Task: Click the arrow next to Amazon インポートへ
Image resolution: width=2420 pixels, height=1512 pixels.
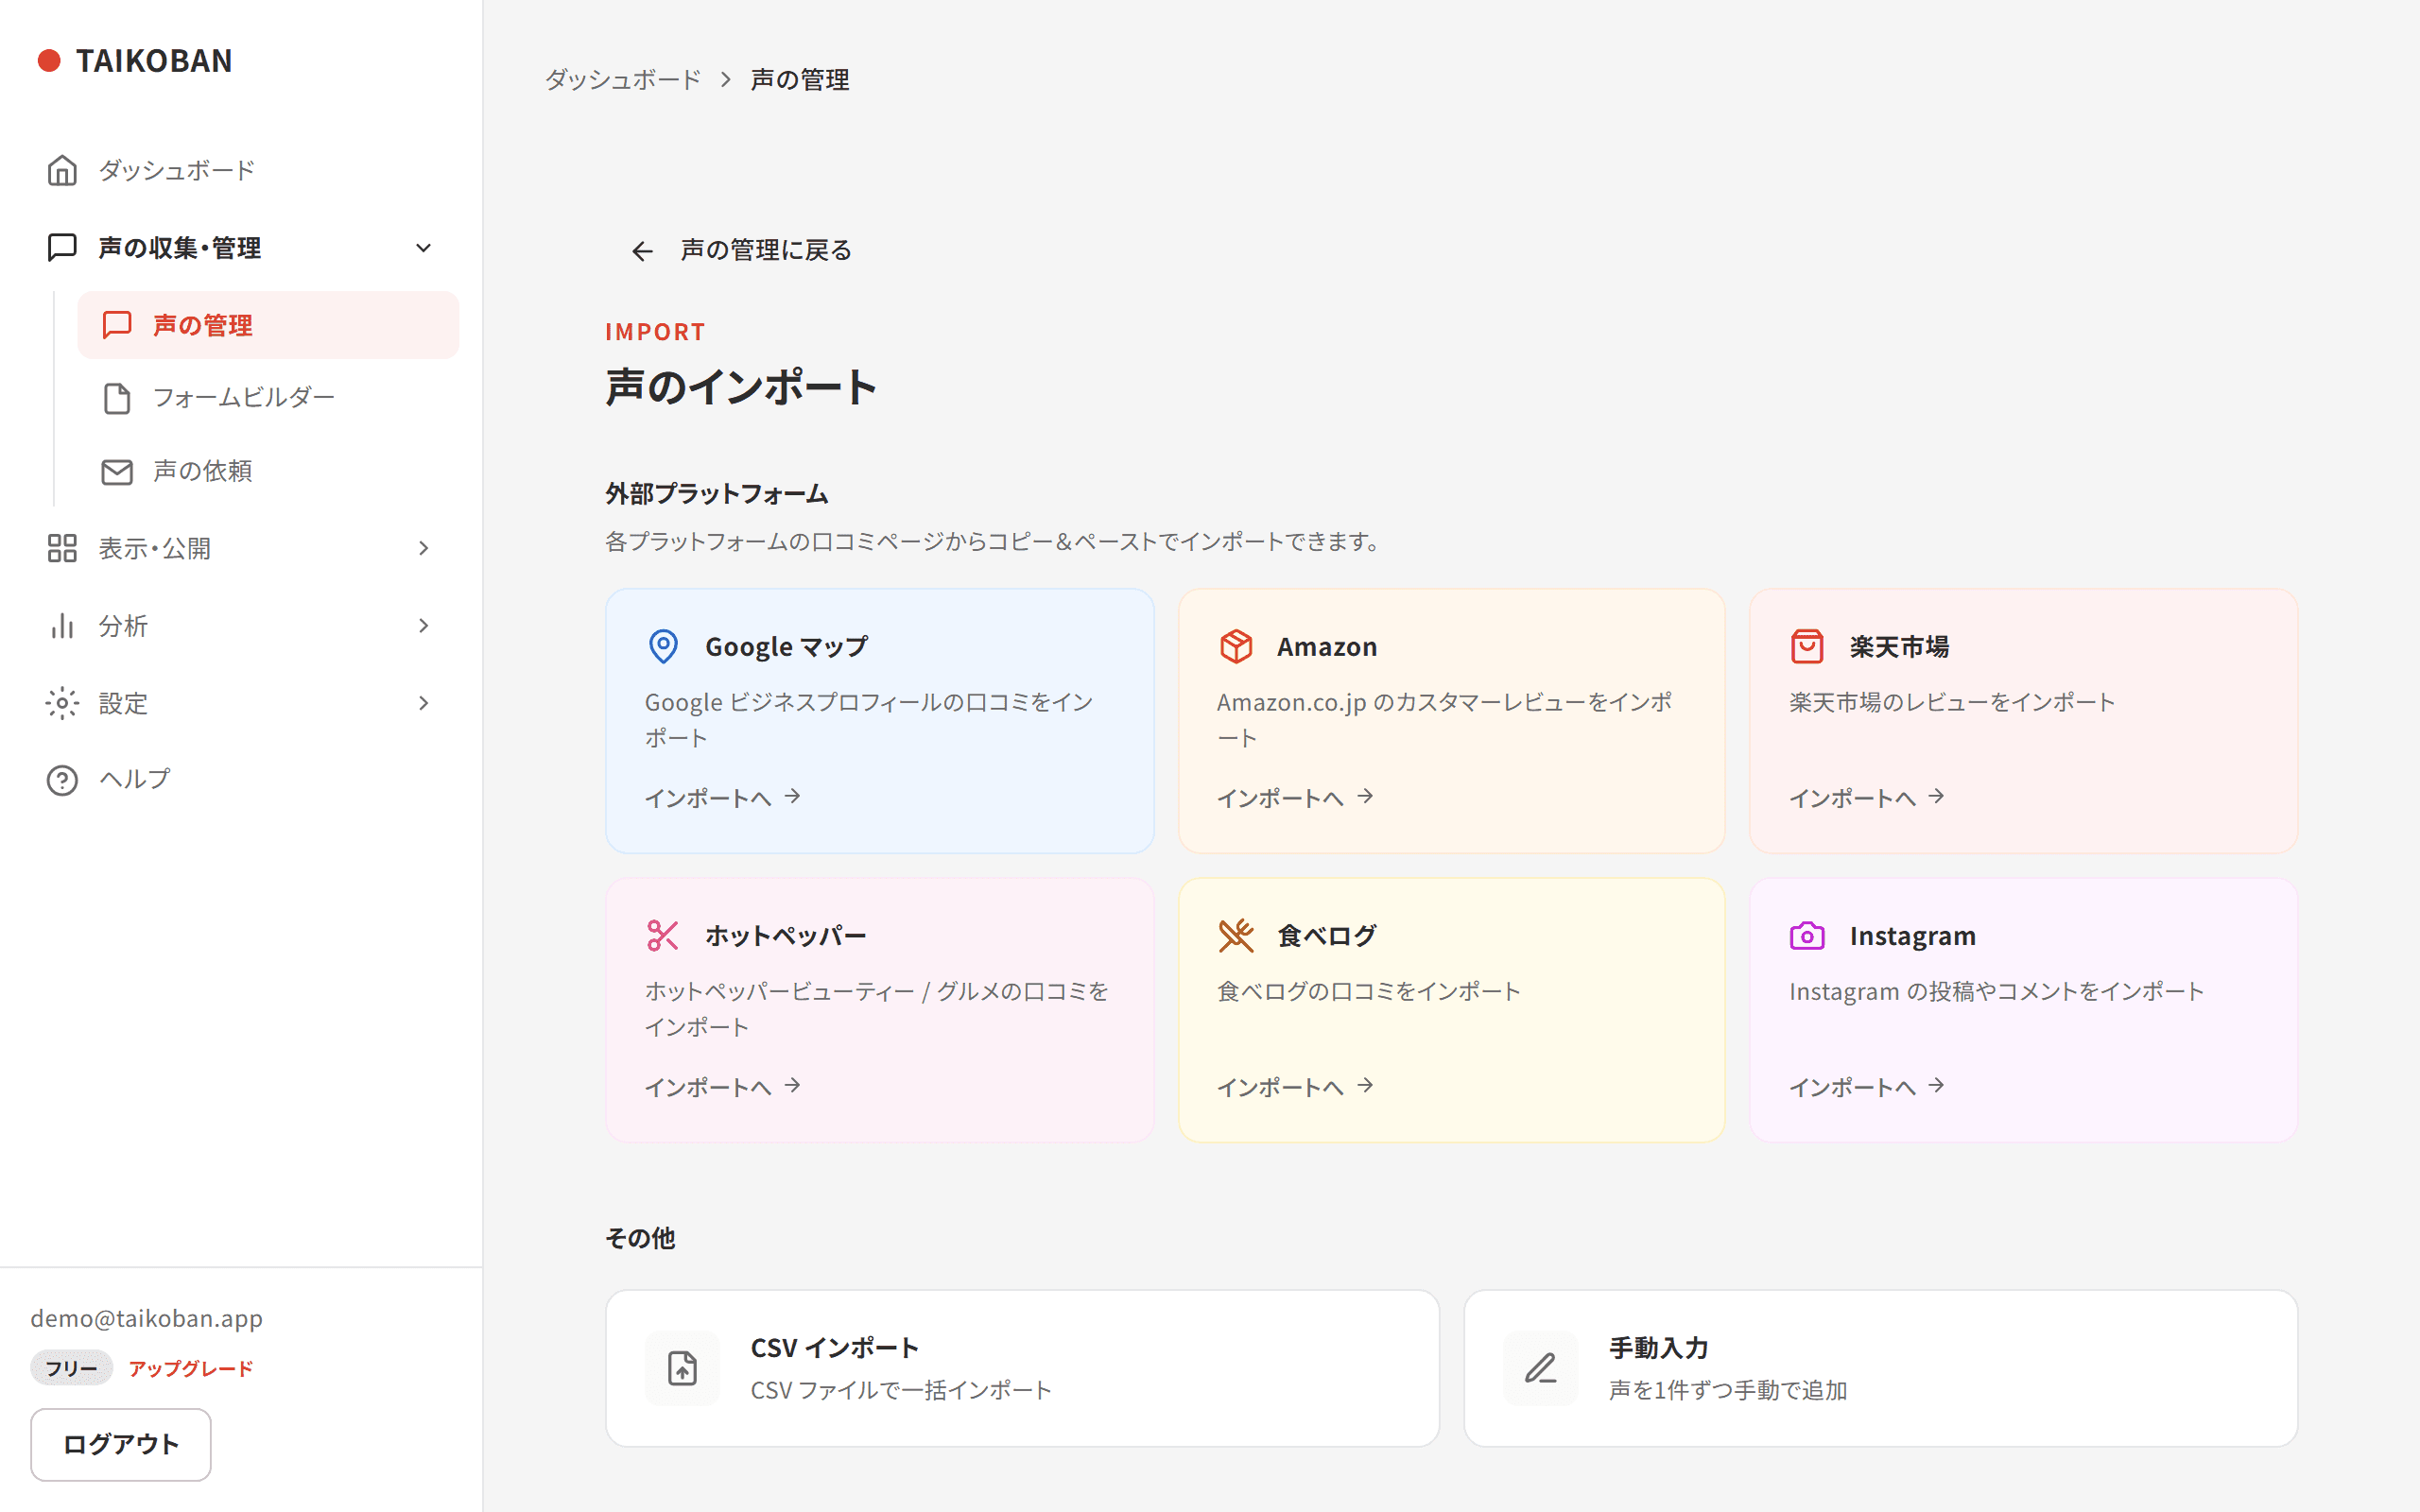Action: (1365, 796)
